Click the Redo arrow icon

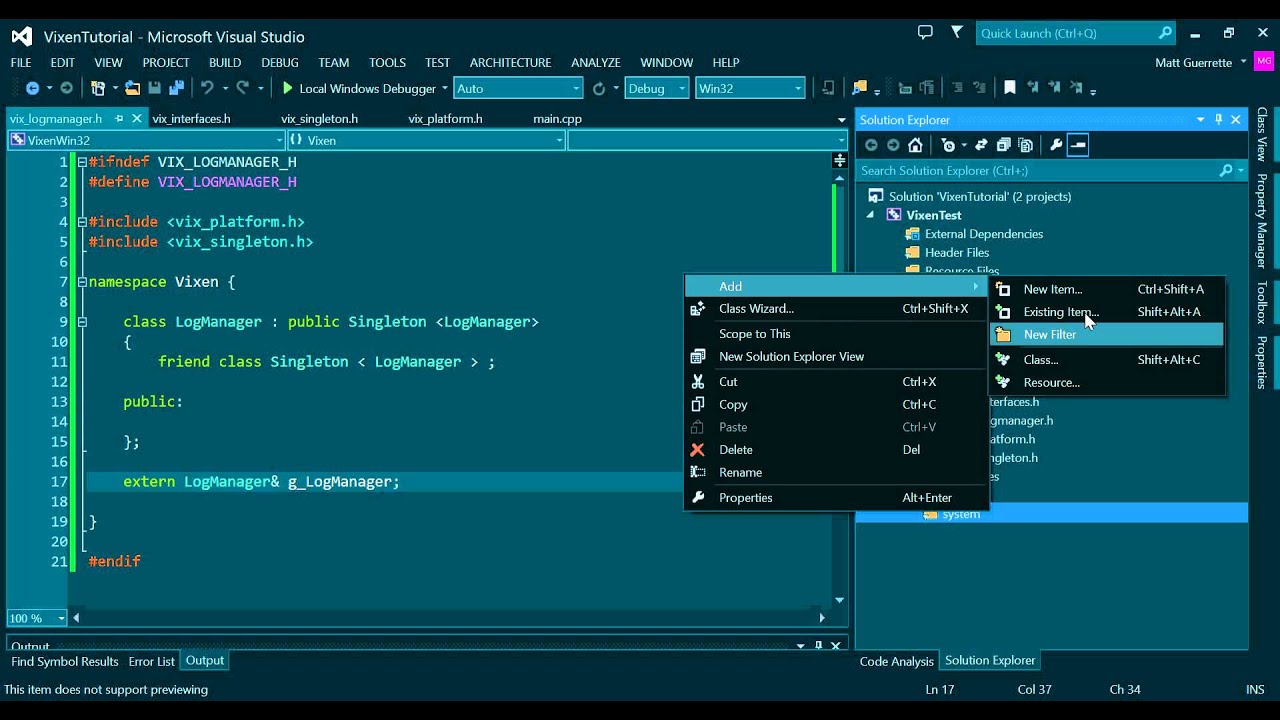(x=242, y=88)
